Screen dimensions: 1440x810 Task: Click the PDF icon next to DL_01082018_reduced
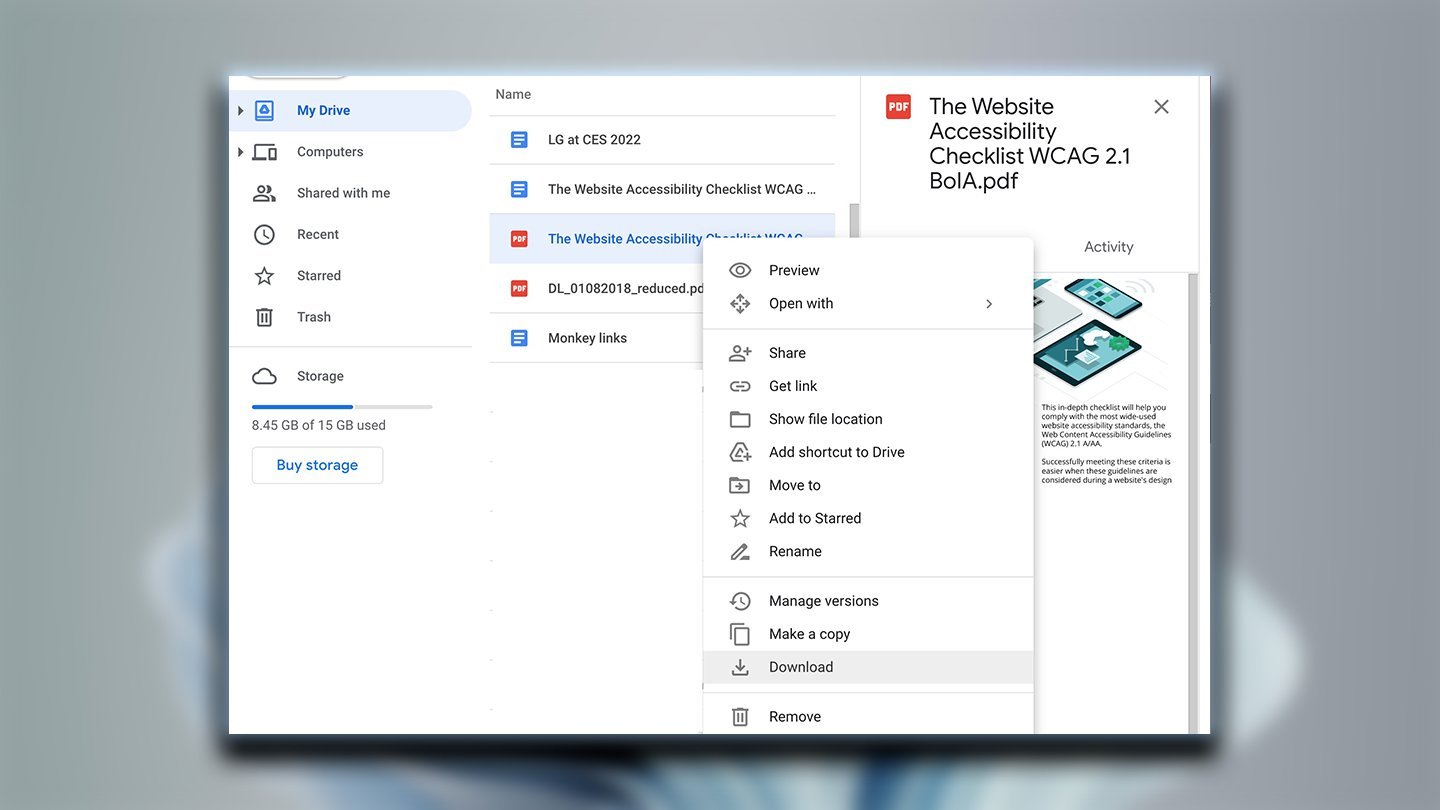coord(519,288)
